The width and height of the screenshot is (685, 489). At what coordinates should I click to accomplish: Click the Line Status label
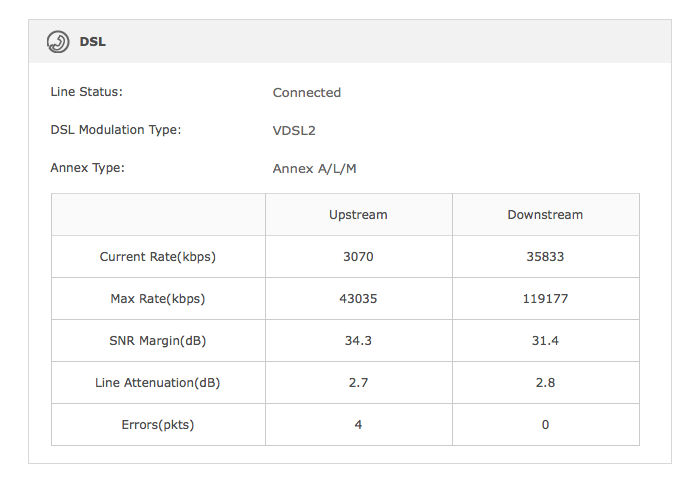tap(86, 92)
